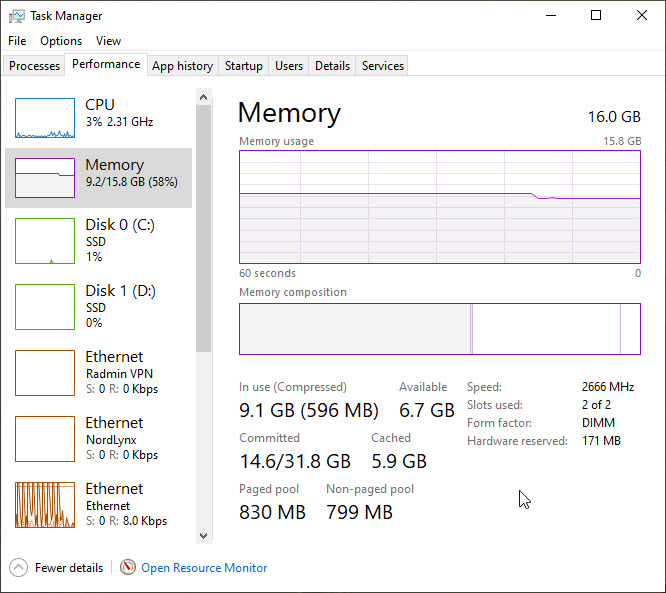Click the CPU text '3% 2.31 GHz'
The width and height of the screenshot is (666, 593).
tap(119, 122)
